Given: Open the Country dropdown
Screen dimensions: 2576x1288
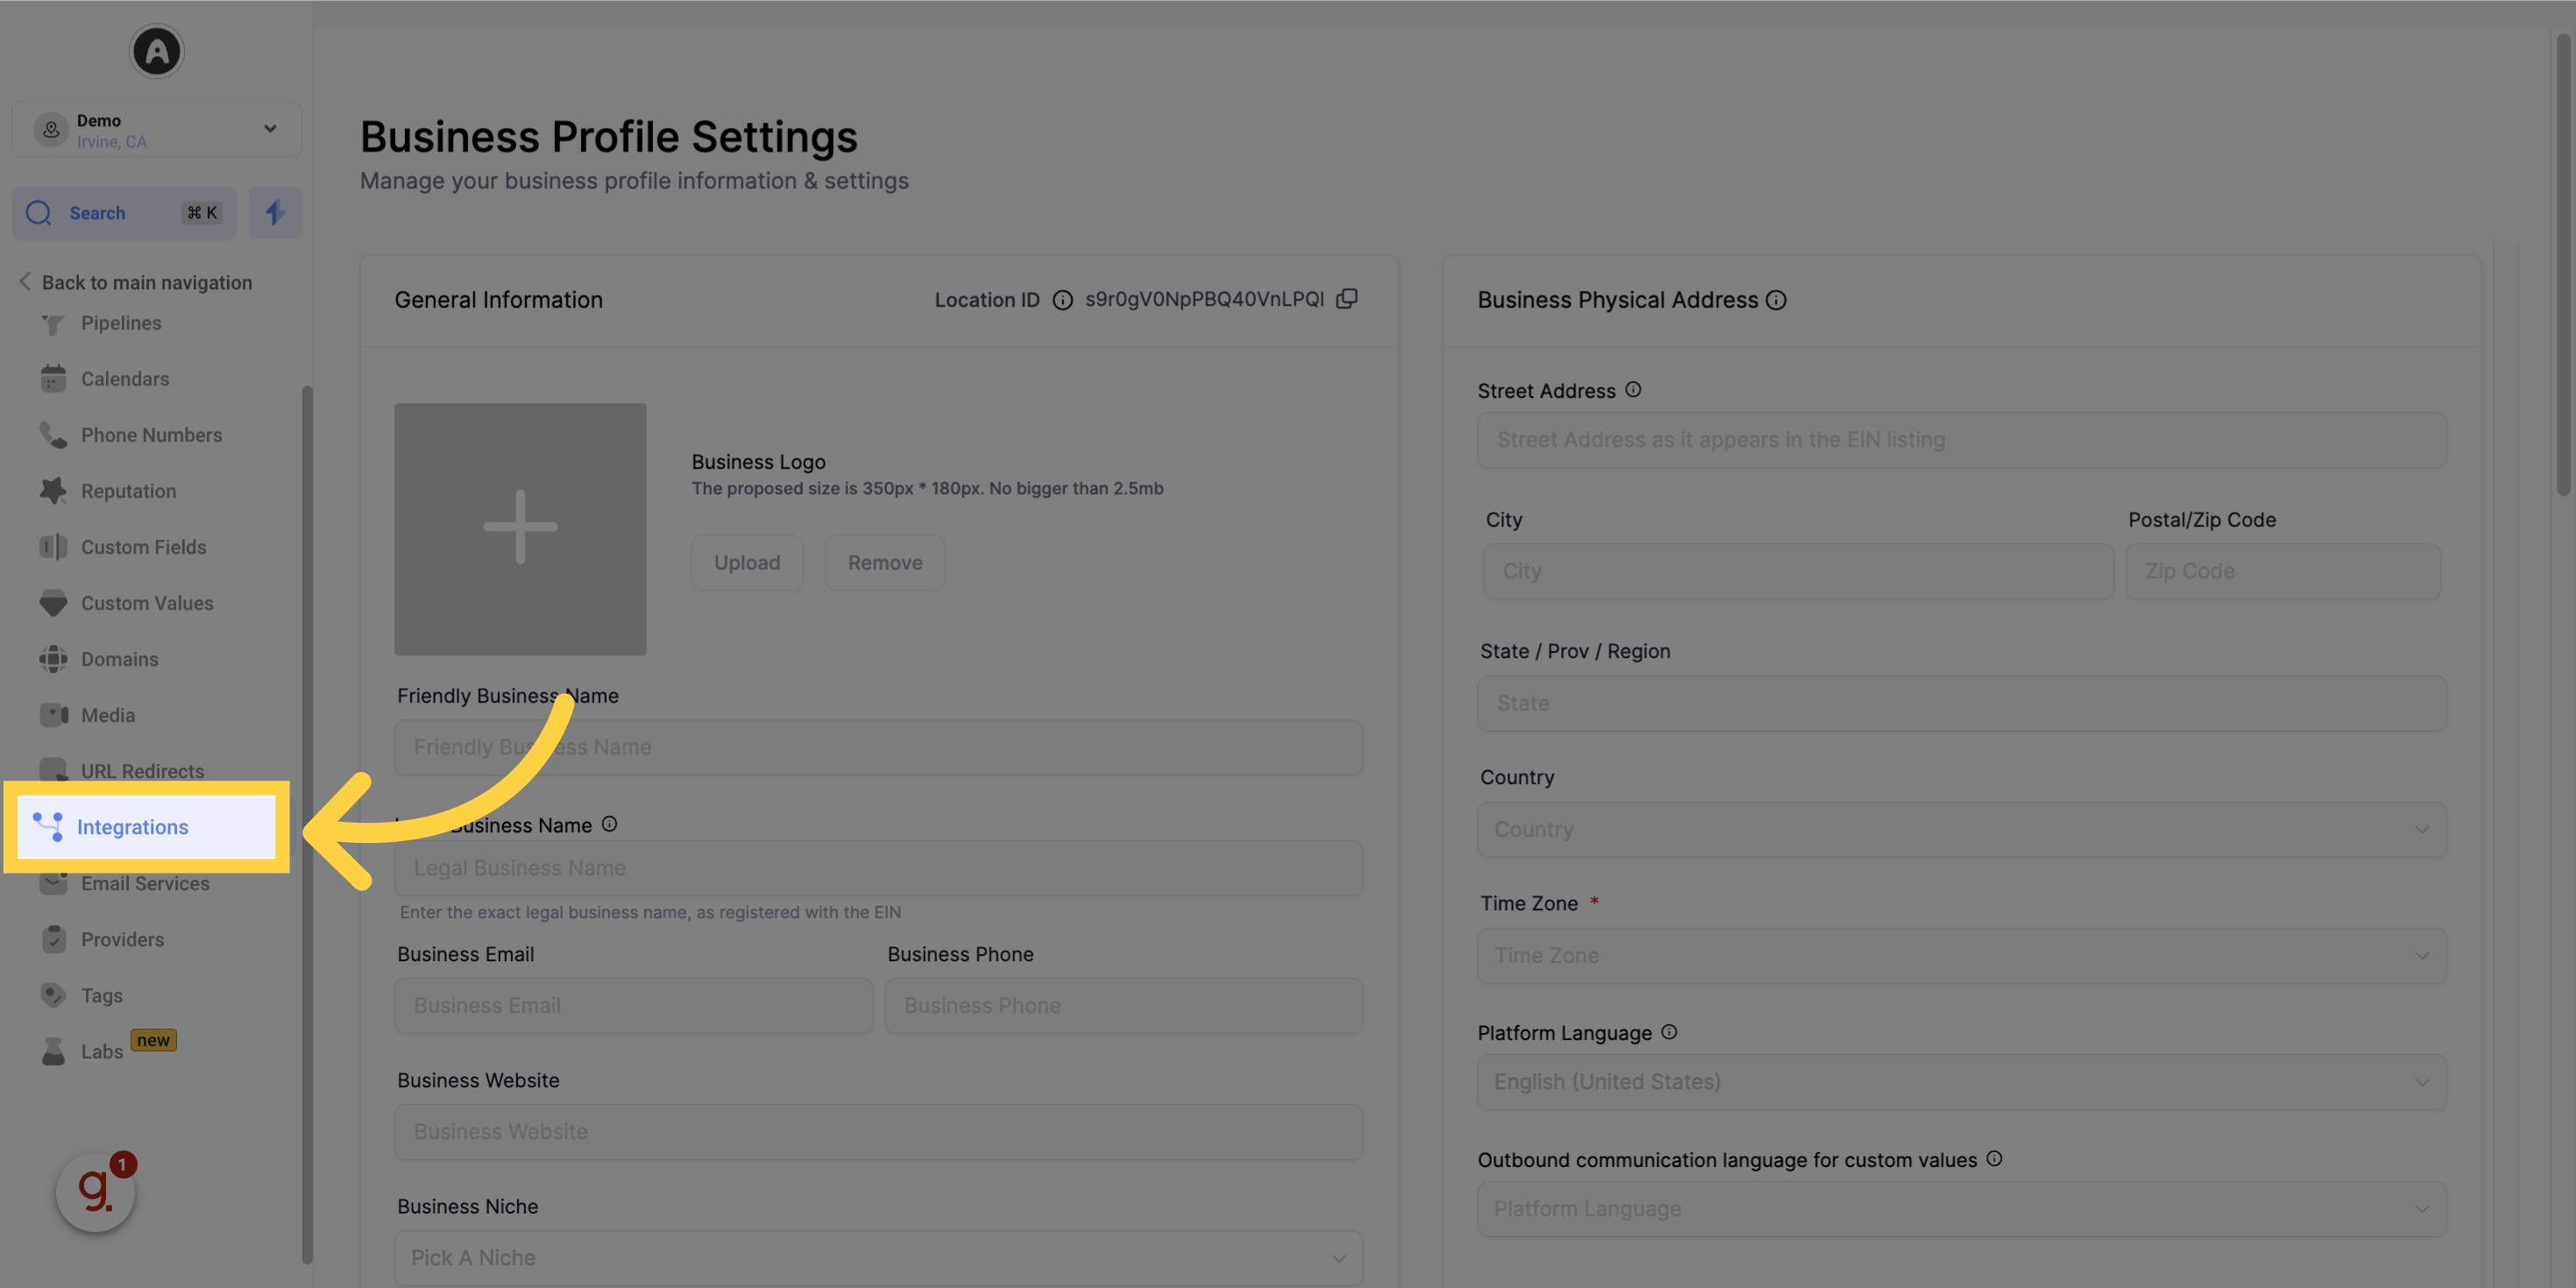Looking at the screenshot, I should click(x=1962, y=829).
